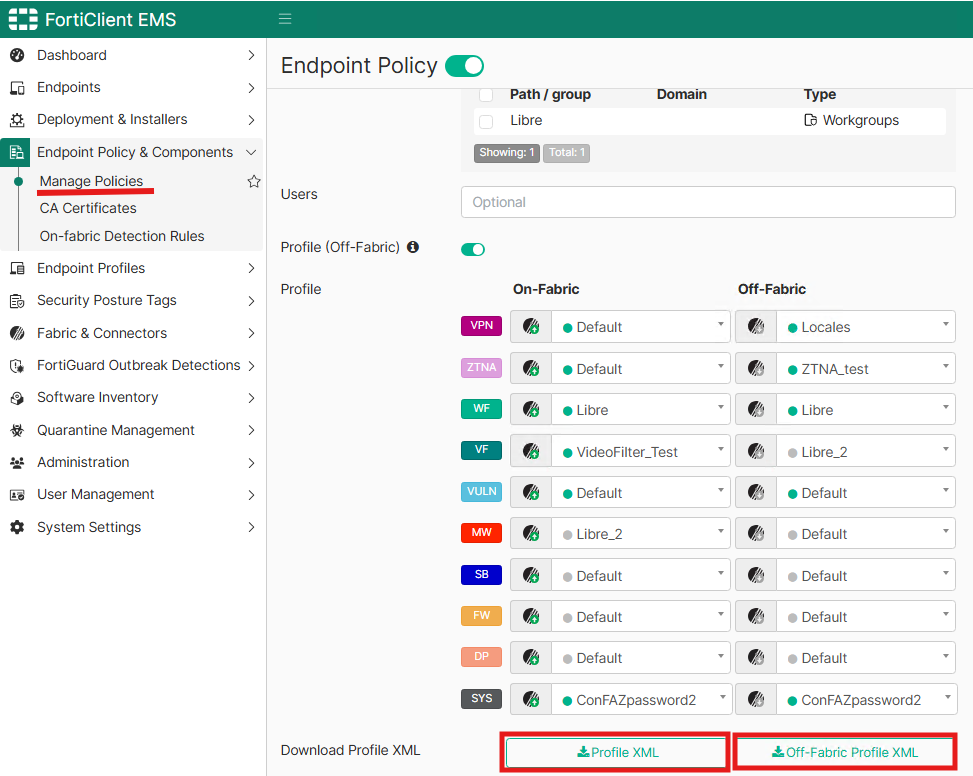
Task: Open the On-Fabric VPN Default dropdown
Action: tap(640, 326)
